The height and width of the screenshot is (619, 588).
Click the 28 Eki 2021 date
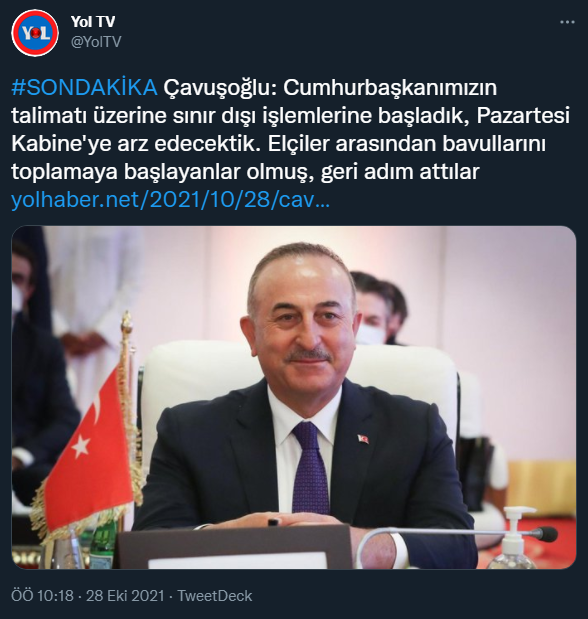click(x=125, y=596)
